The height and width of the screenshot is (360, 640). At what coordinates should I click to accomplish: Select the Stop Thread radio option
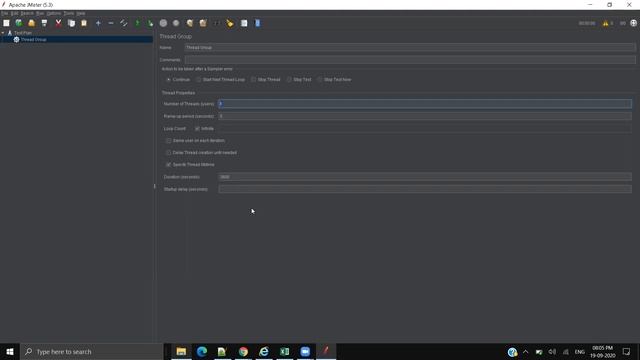[253, 80]
